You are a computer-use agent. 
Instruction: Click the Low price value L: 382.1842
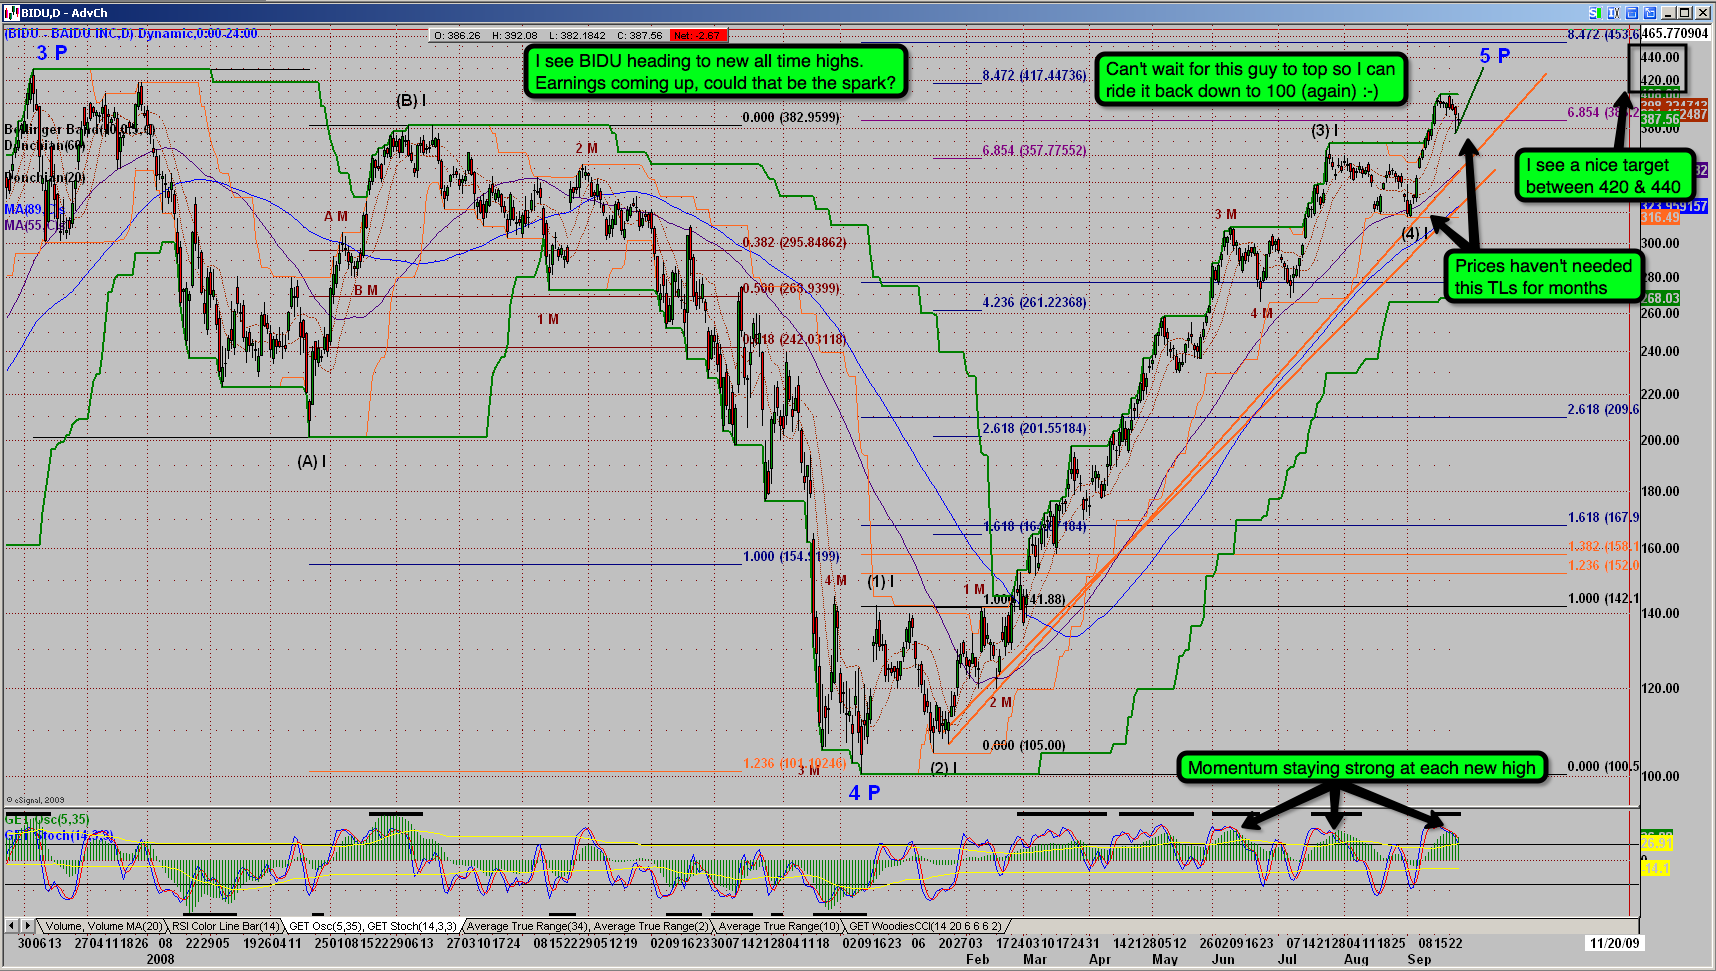(577, 35)
